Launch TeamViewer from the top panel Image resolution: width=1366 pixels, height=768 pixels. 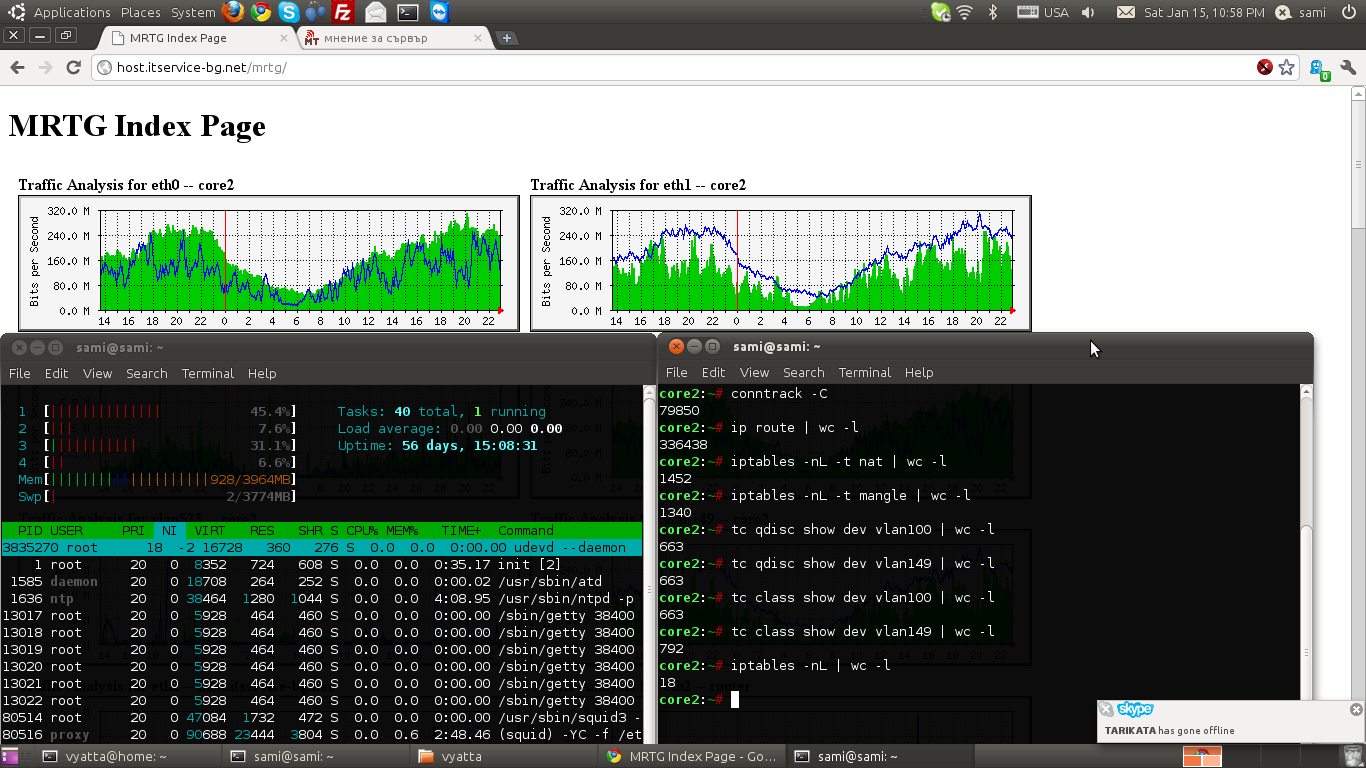(440, 12)
